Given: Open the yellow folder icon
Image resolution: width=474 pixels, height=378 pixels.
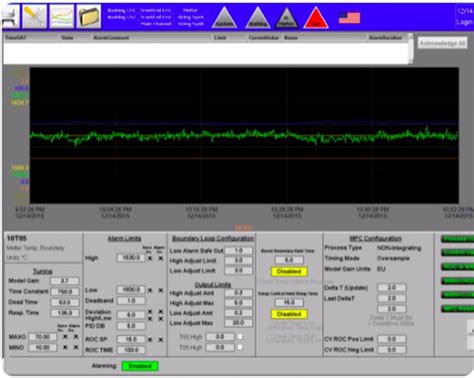Looking at the screenshot, I should (89, 16).
